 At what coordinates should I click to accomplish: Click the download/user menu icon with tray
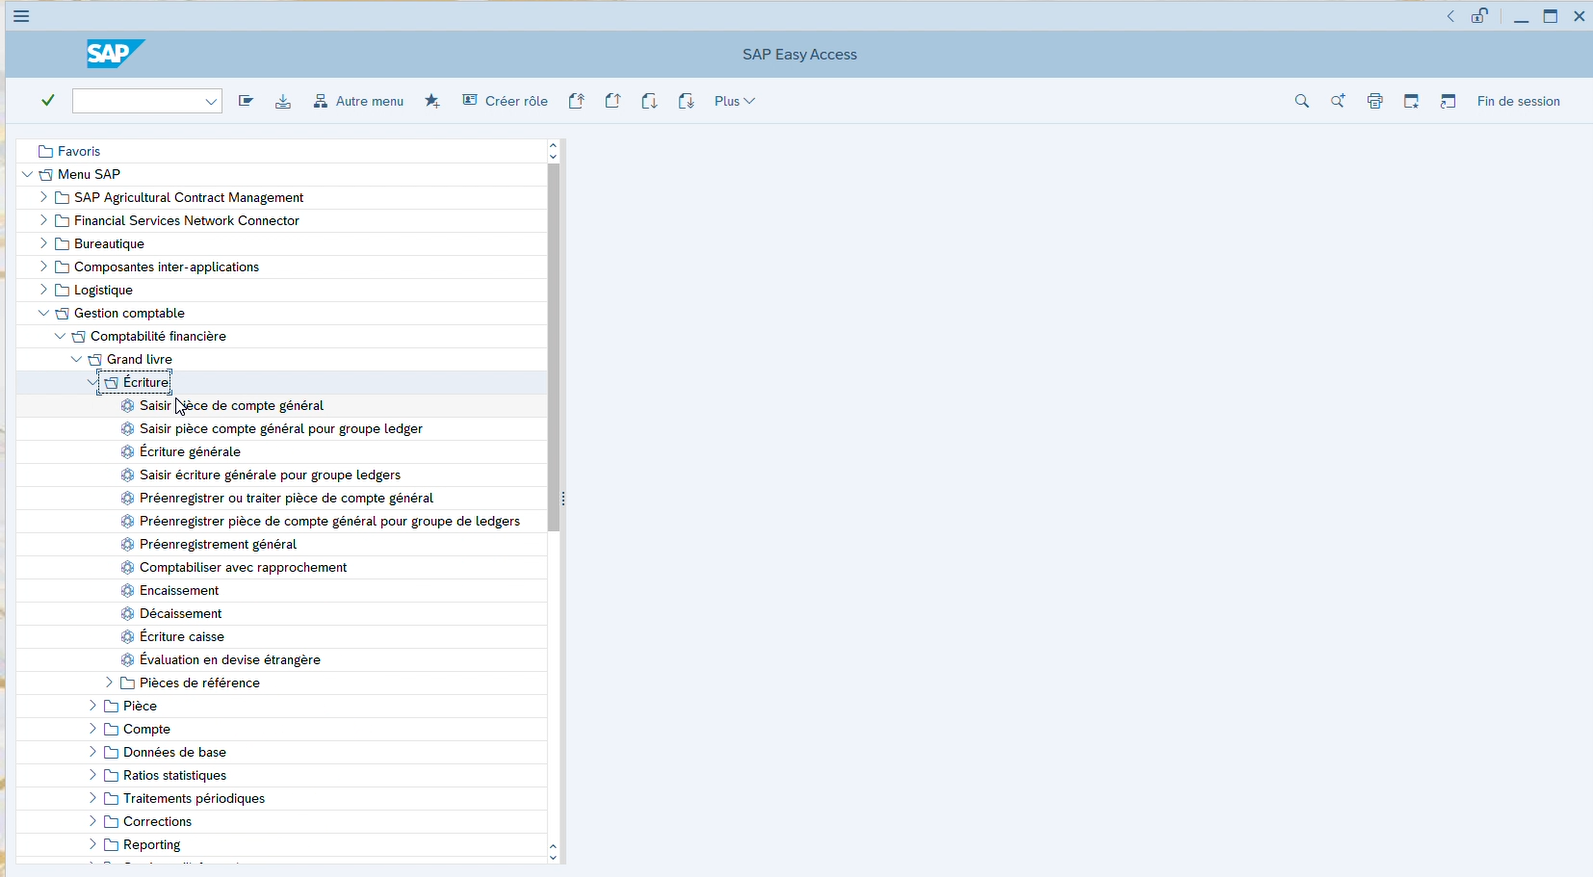point(283,101)
